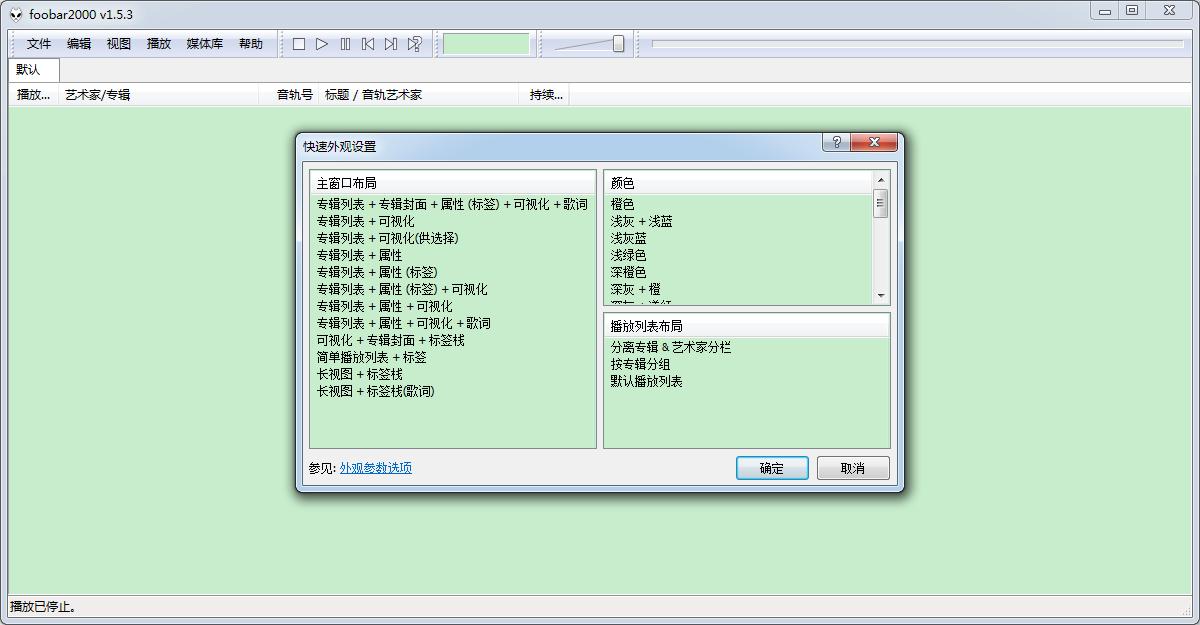Select 简单播放列表 + 标签 layout
This screenshot has width=1200, height=625.
tap(370, 356)
